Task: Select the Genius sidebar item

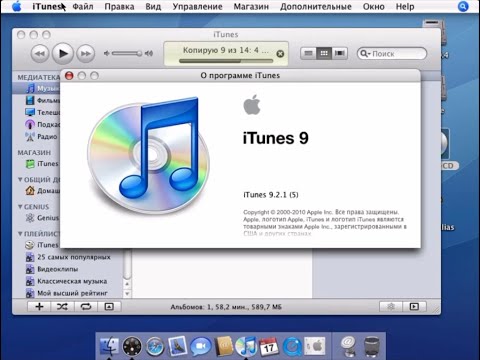Action: click(x=37, y=218)
